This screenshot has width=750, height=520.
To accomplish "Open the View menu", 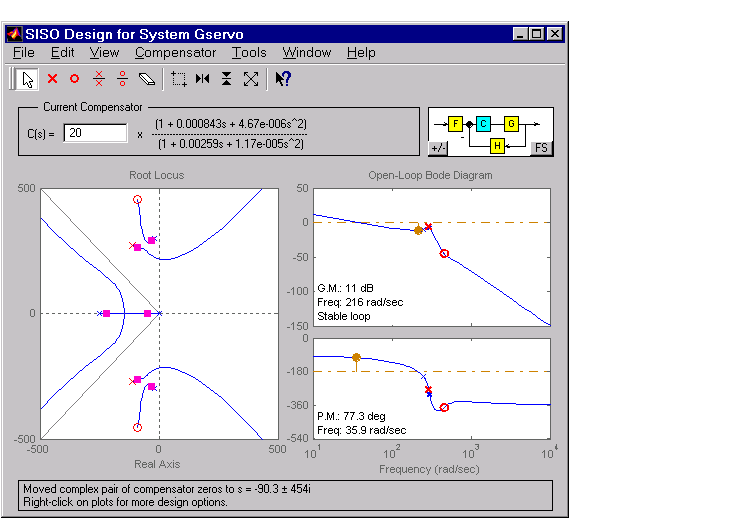I will [x=104, y=52].
